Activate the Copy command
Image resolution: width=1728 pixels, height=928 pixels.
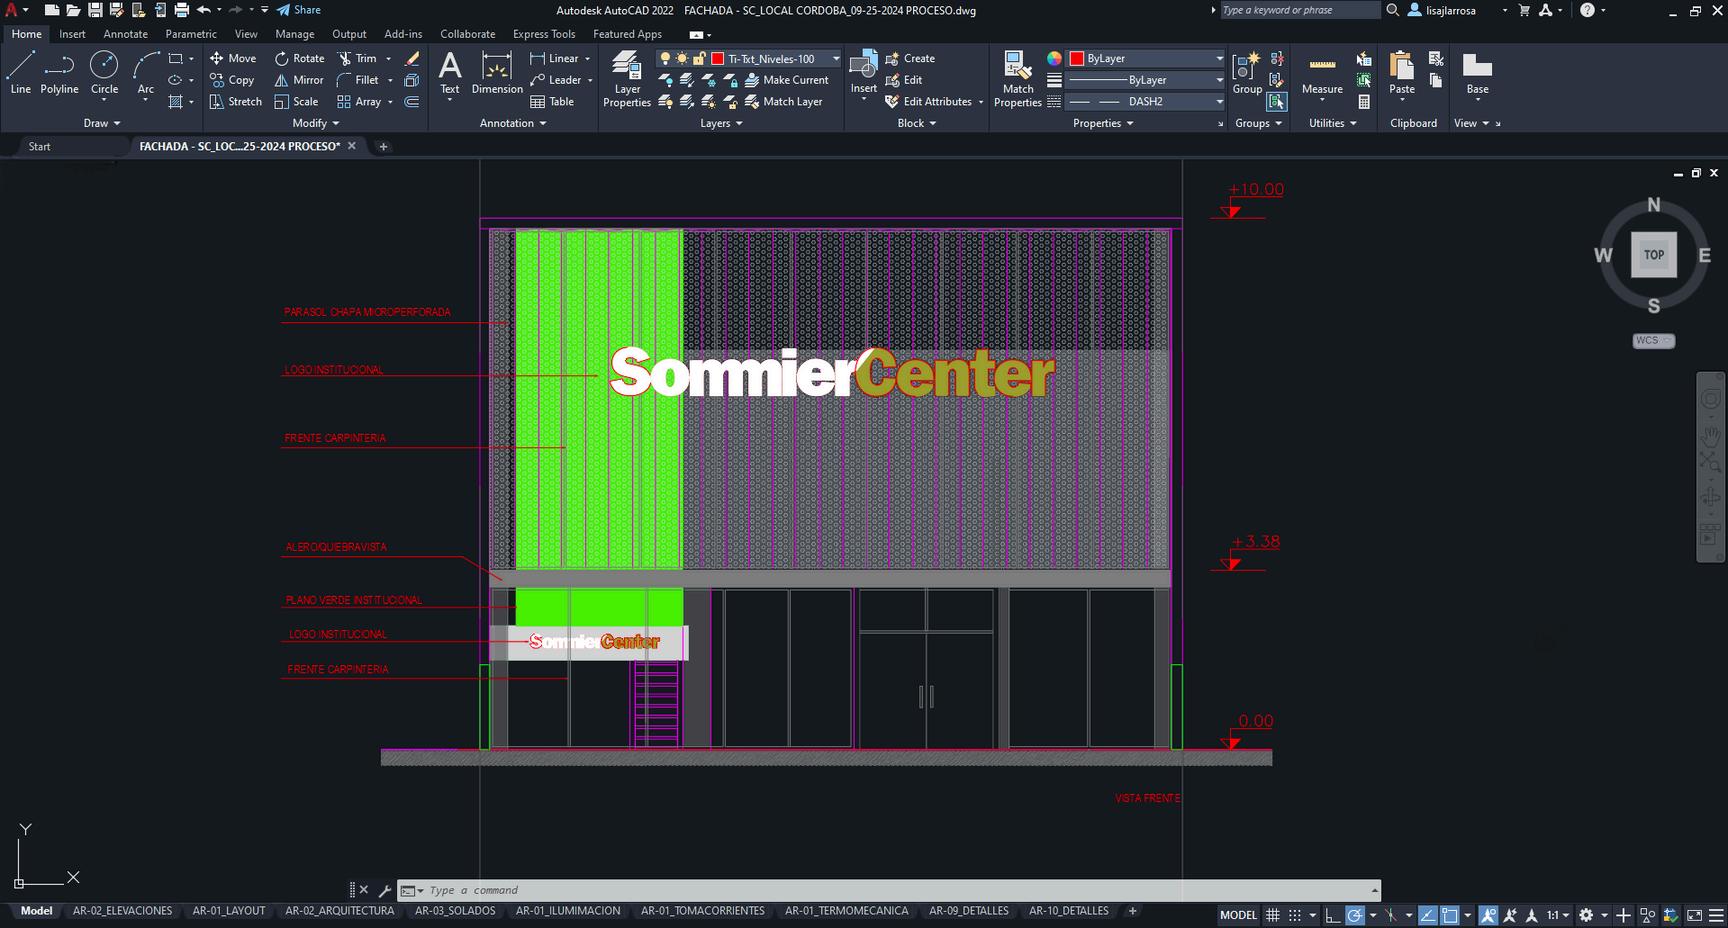tap(232, 80)
